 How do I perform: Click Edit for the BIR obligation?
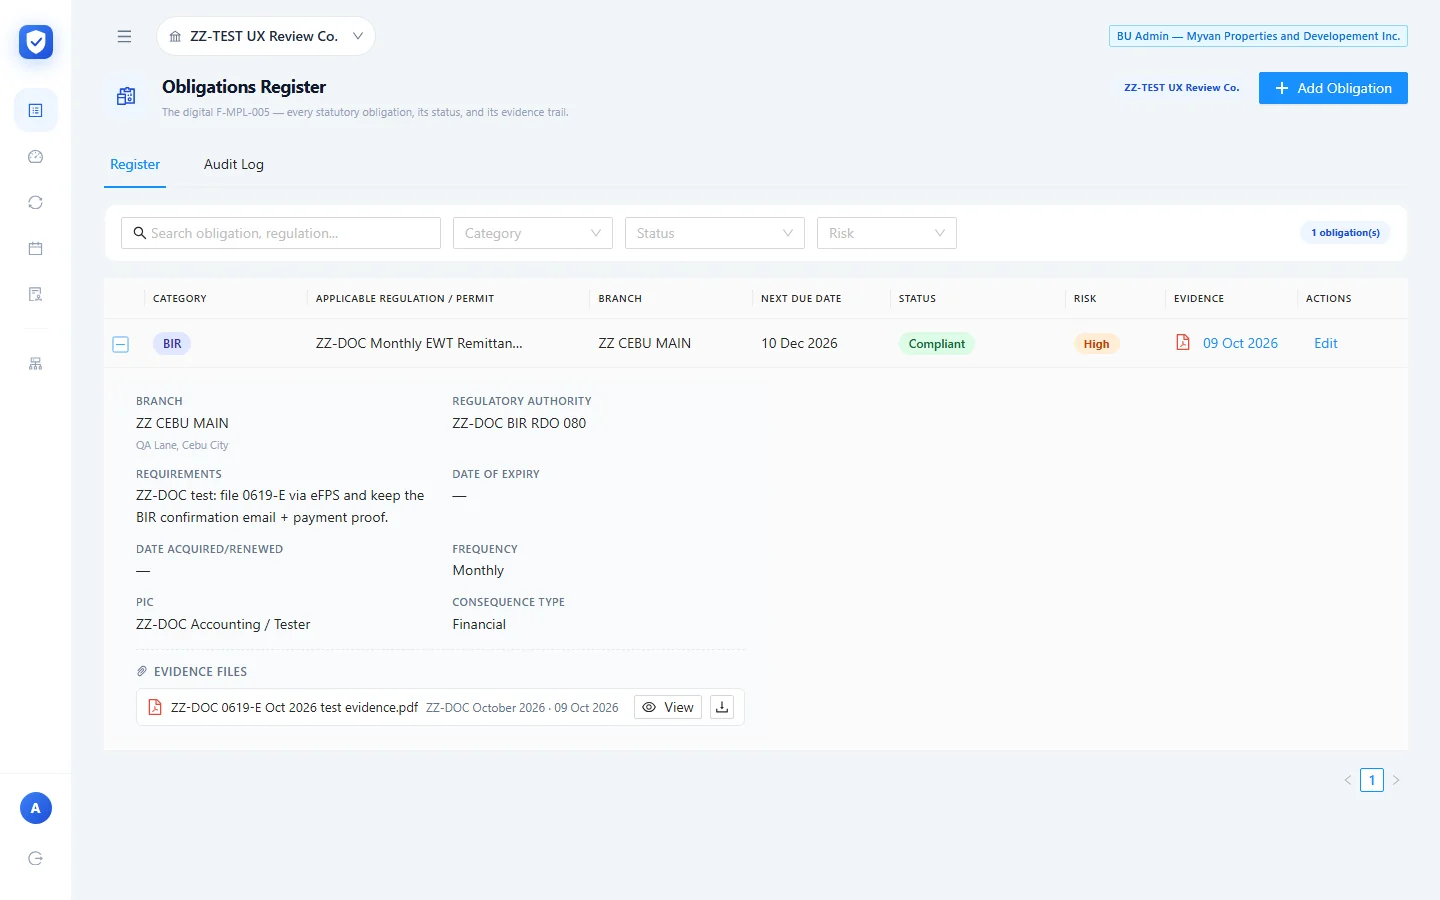point(1326,343)
